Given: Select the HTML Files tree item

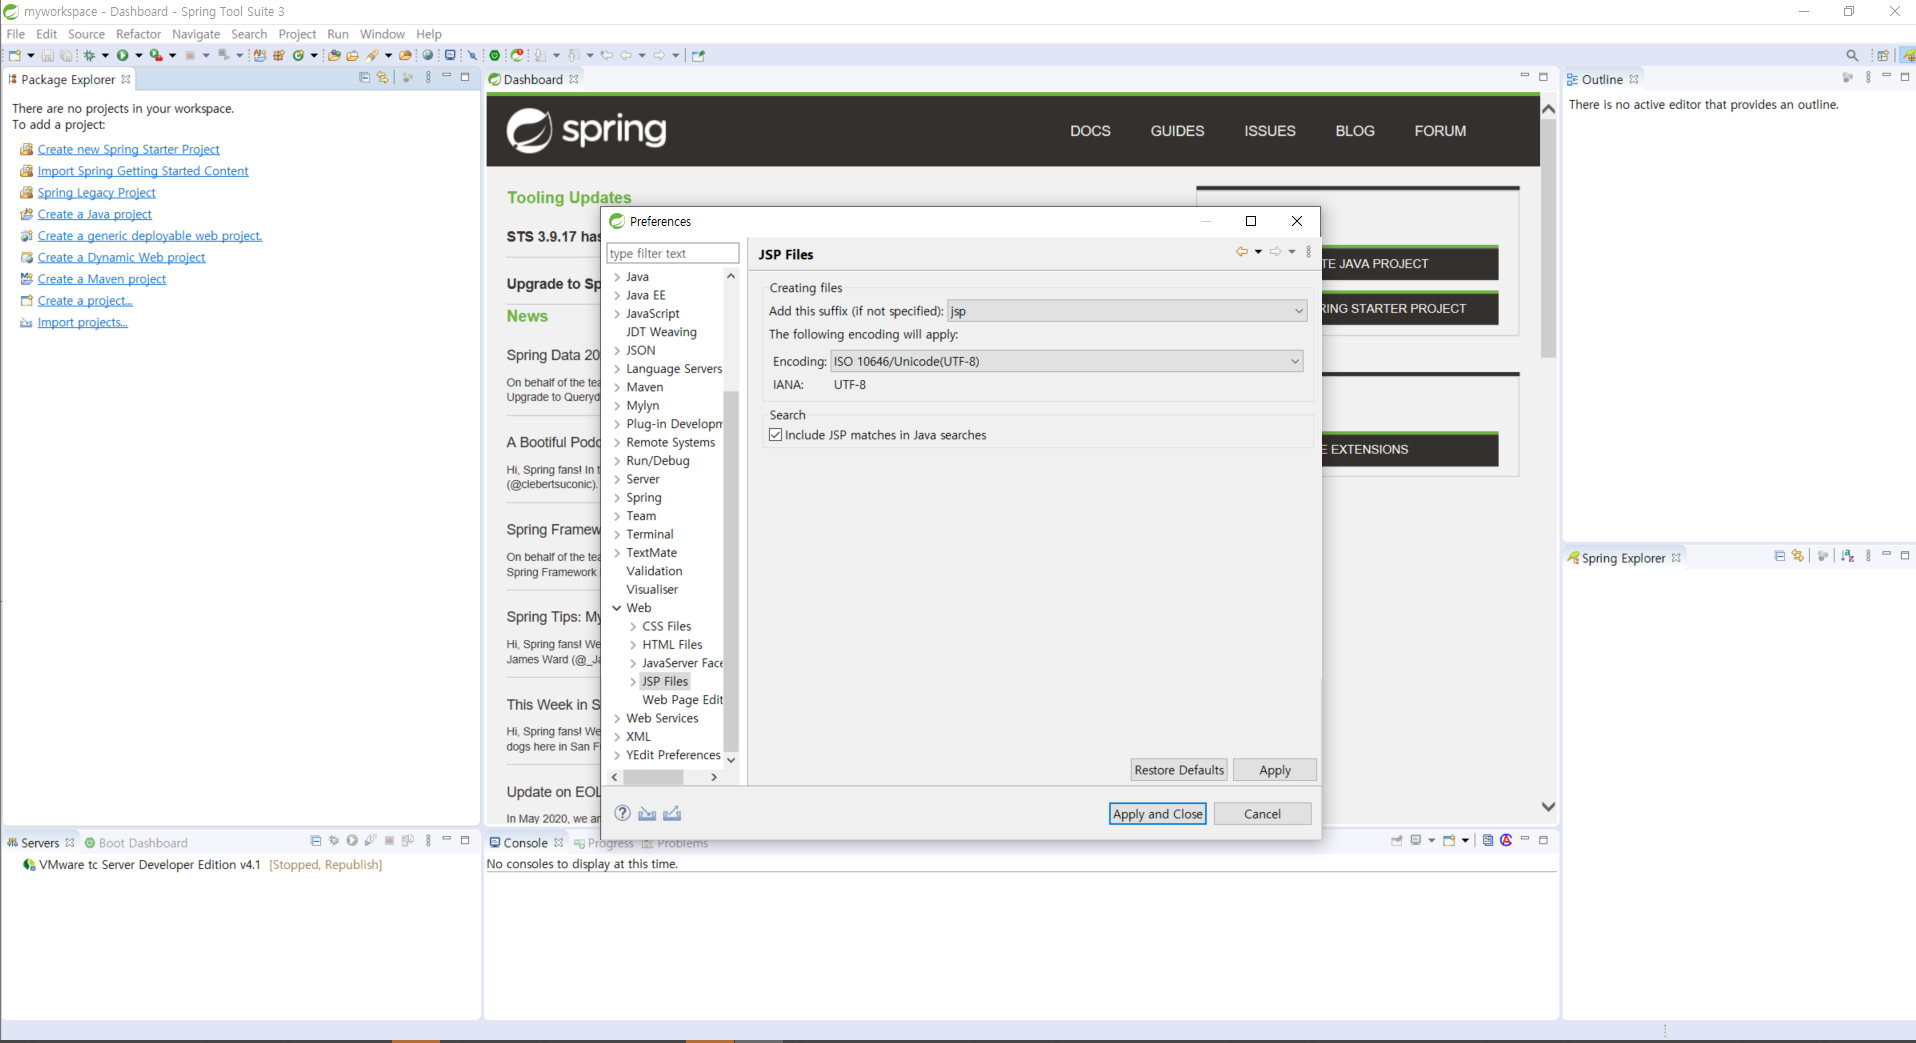Looking at the screenshot, I should click(x=672, y=645).
